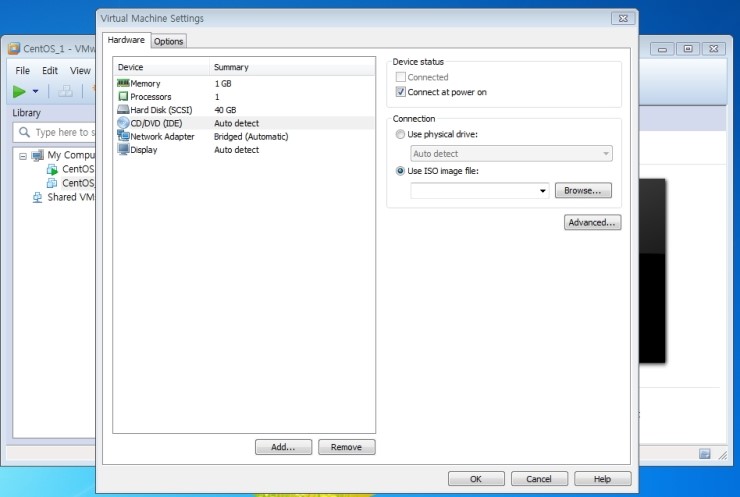This screenshot has width=740, height=497.
Task: Select the Hard Disk (SCSI) row label
Action: point(161,110)
